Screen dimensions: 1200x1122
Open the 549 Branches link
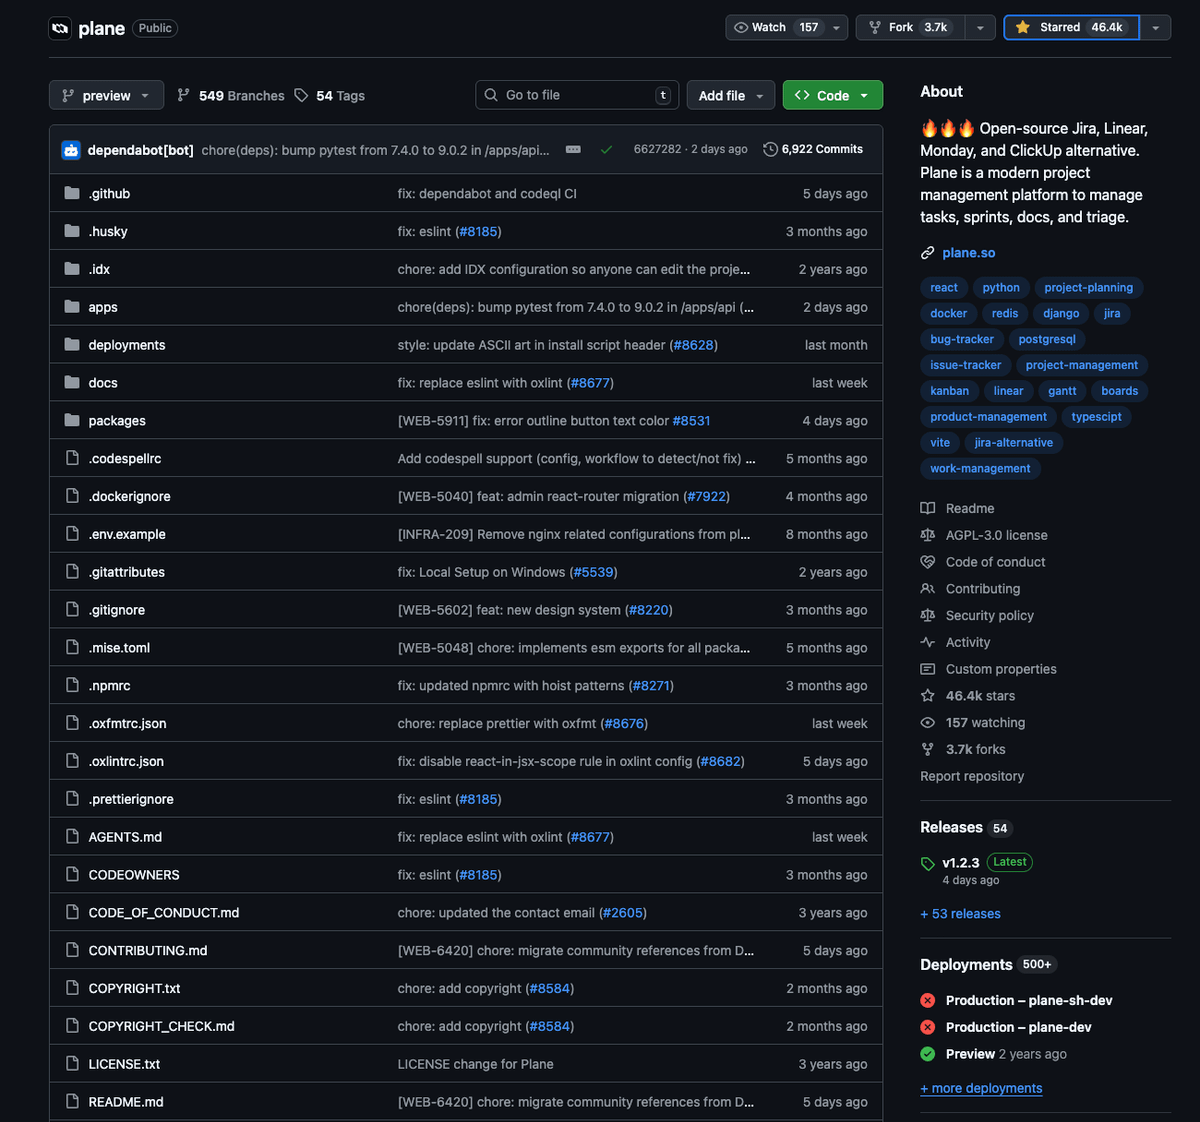point(231,95)
